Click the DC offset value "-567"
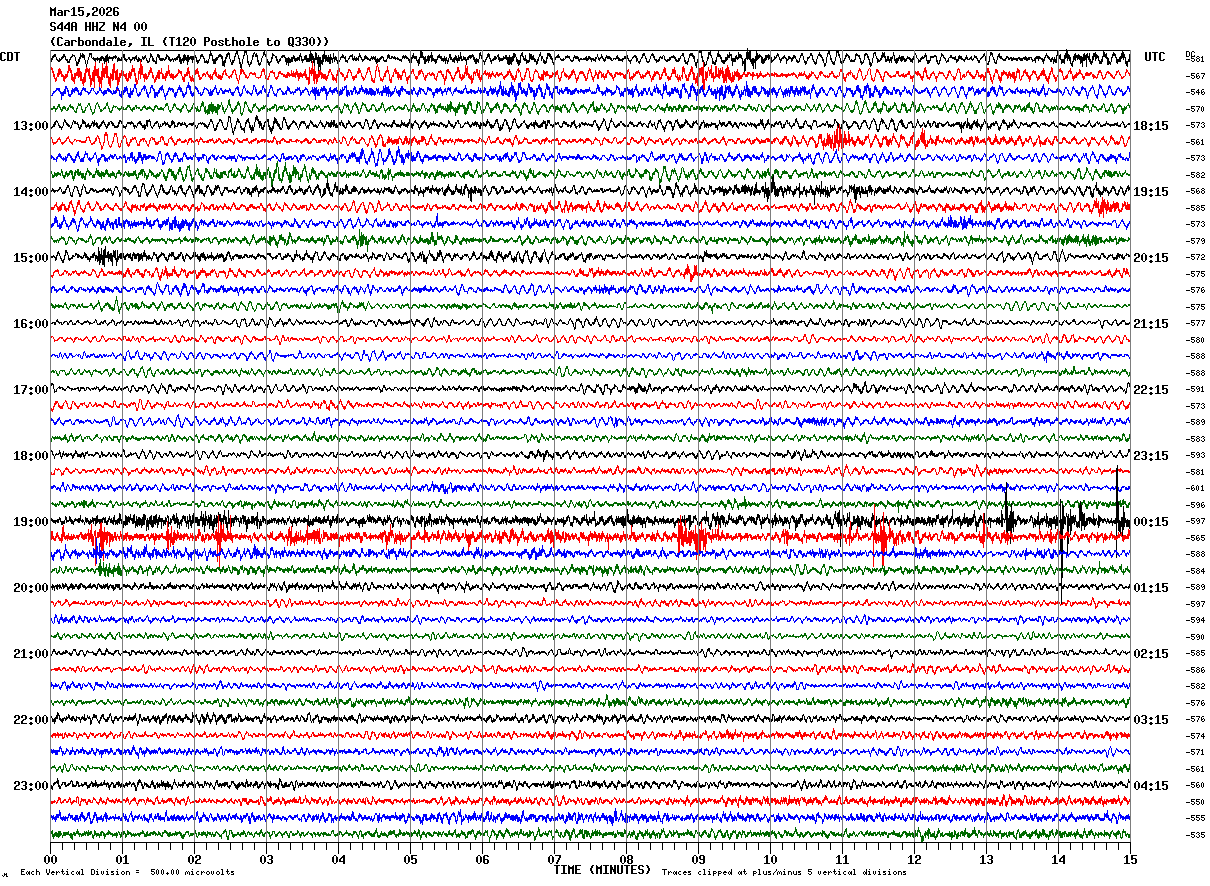This screenshot has height=886, width=1210. [1195, 76]
